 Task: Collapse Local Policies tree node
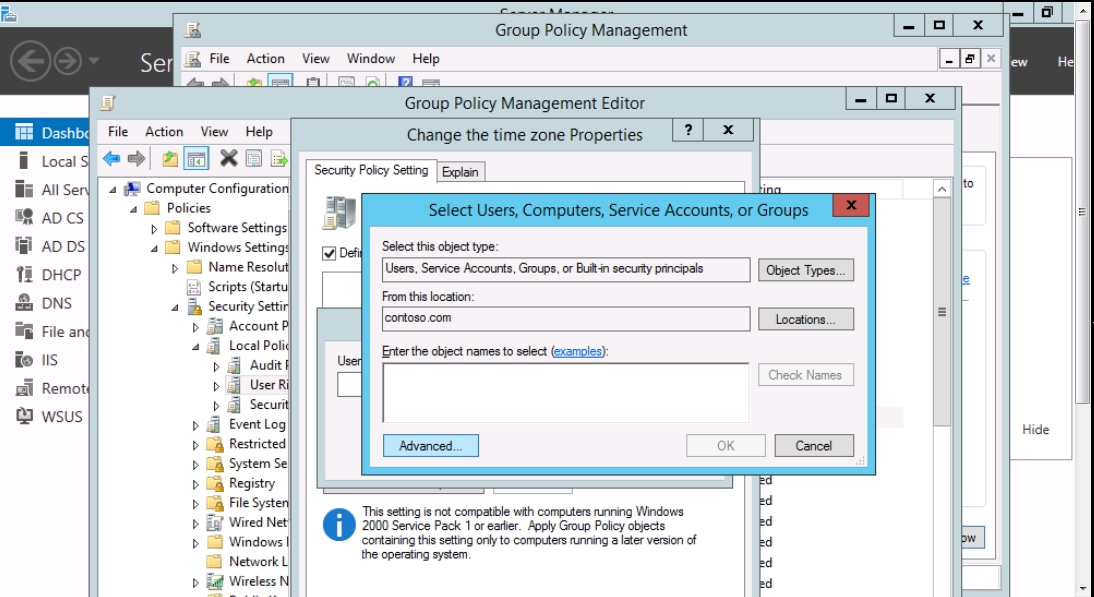(x=196, y=347)
